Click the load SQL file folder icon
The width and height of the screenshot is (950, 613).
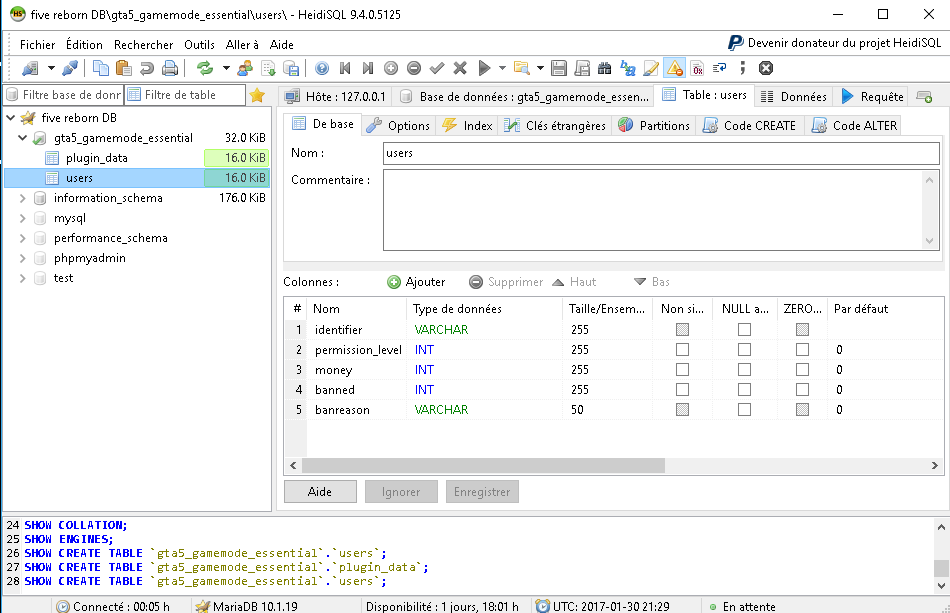(x=521, y=68)
